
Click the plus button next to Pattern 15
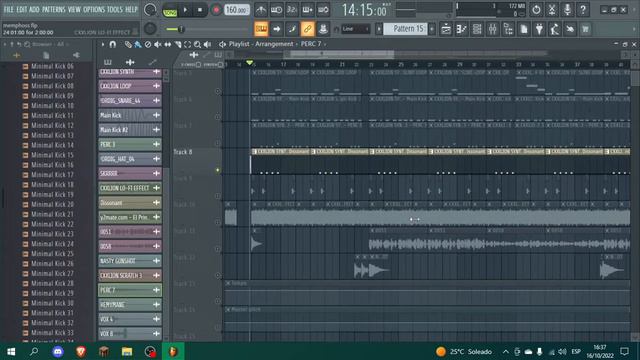432,29
